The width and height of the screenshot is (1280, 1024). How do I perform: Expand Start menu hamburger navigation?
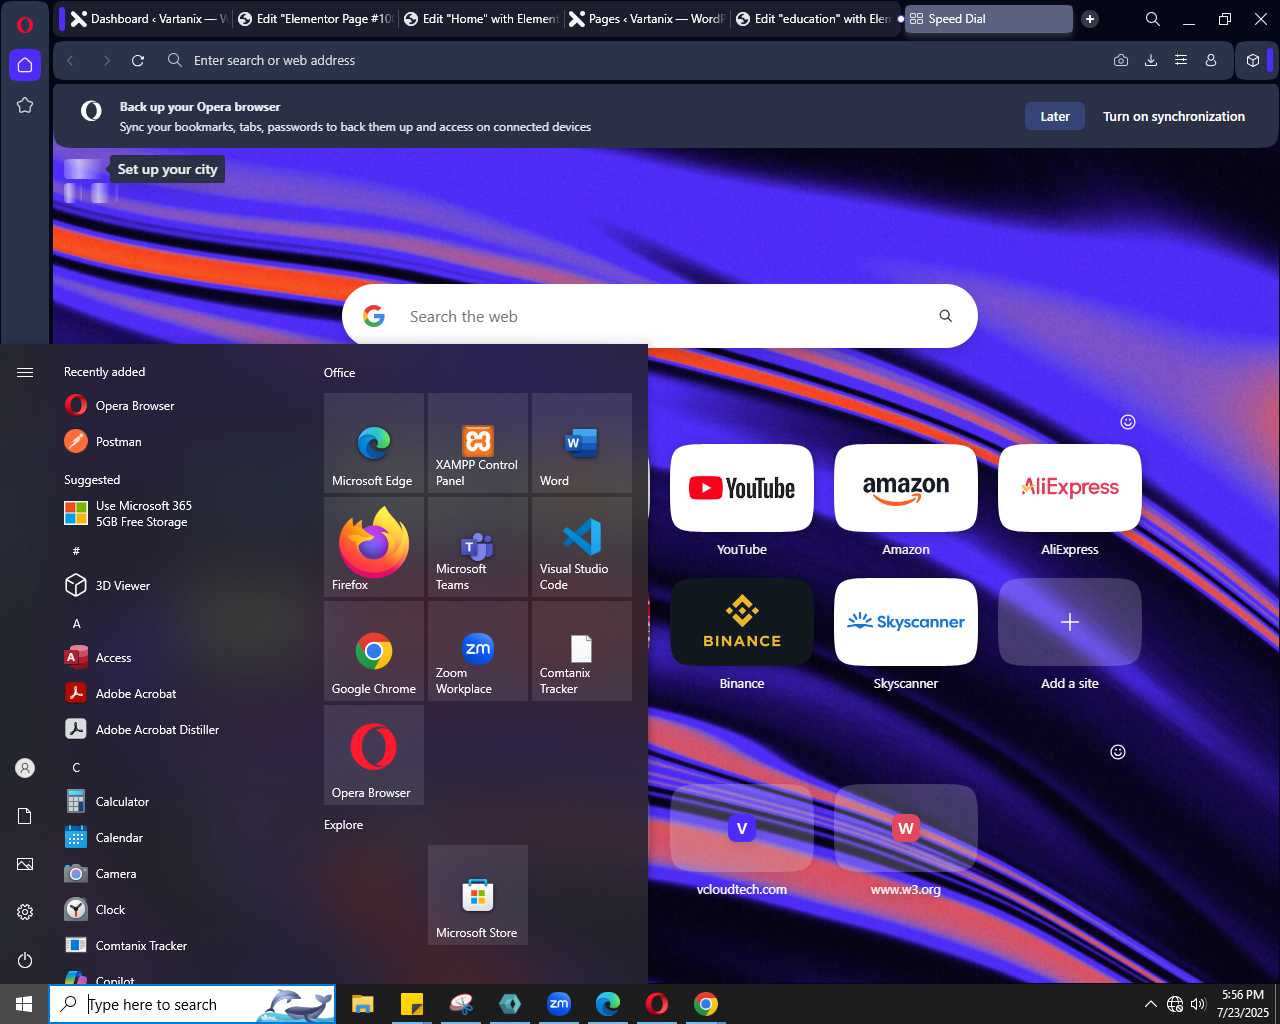25,372
